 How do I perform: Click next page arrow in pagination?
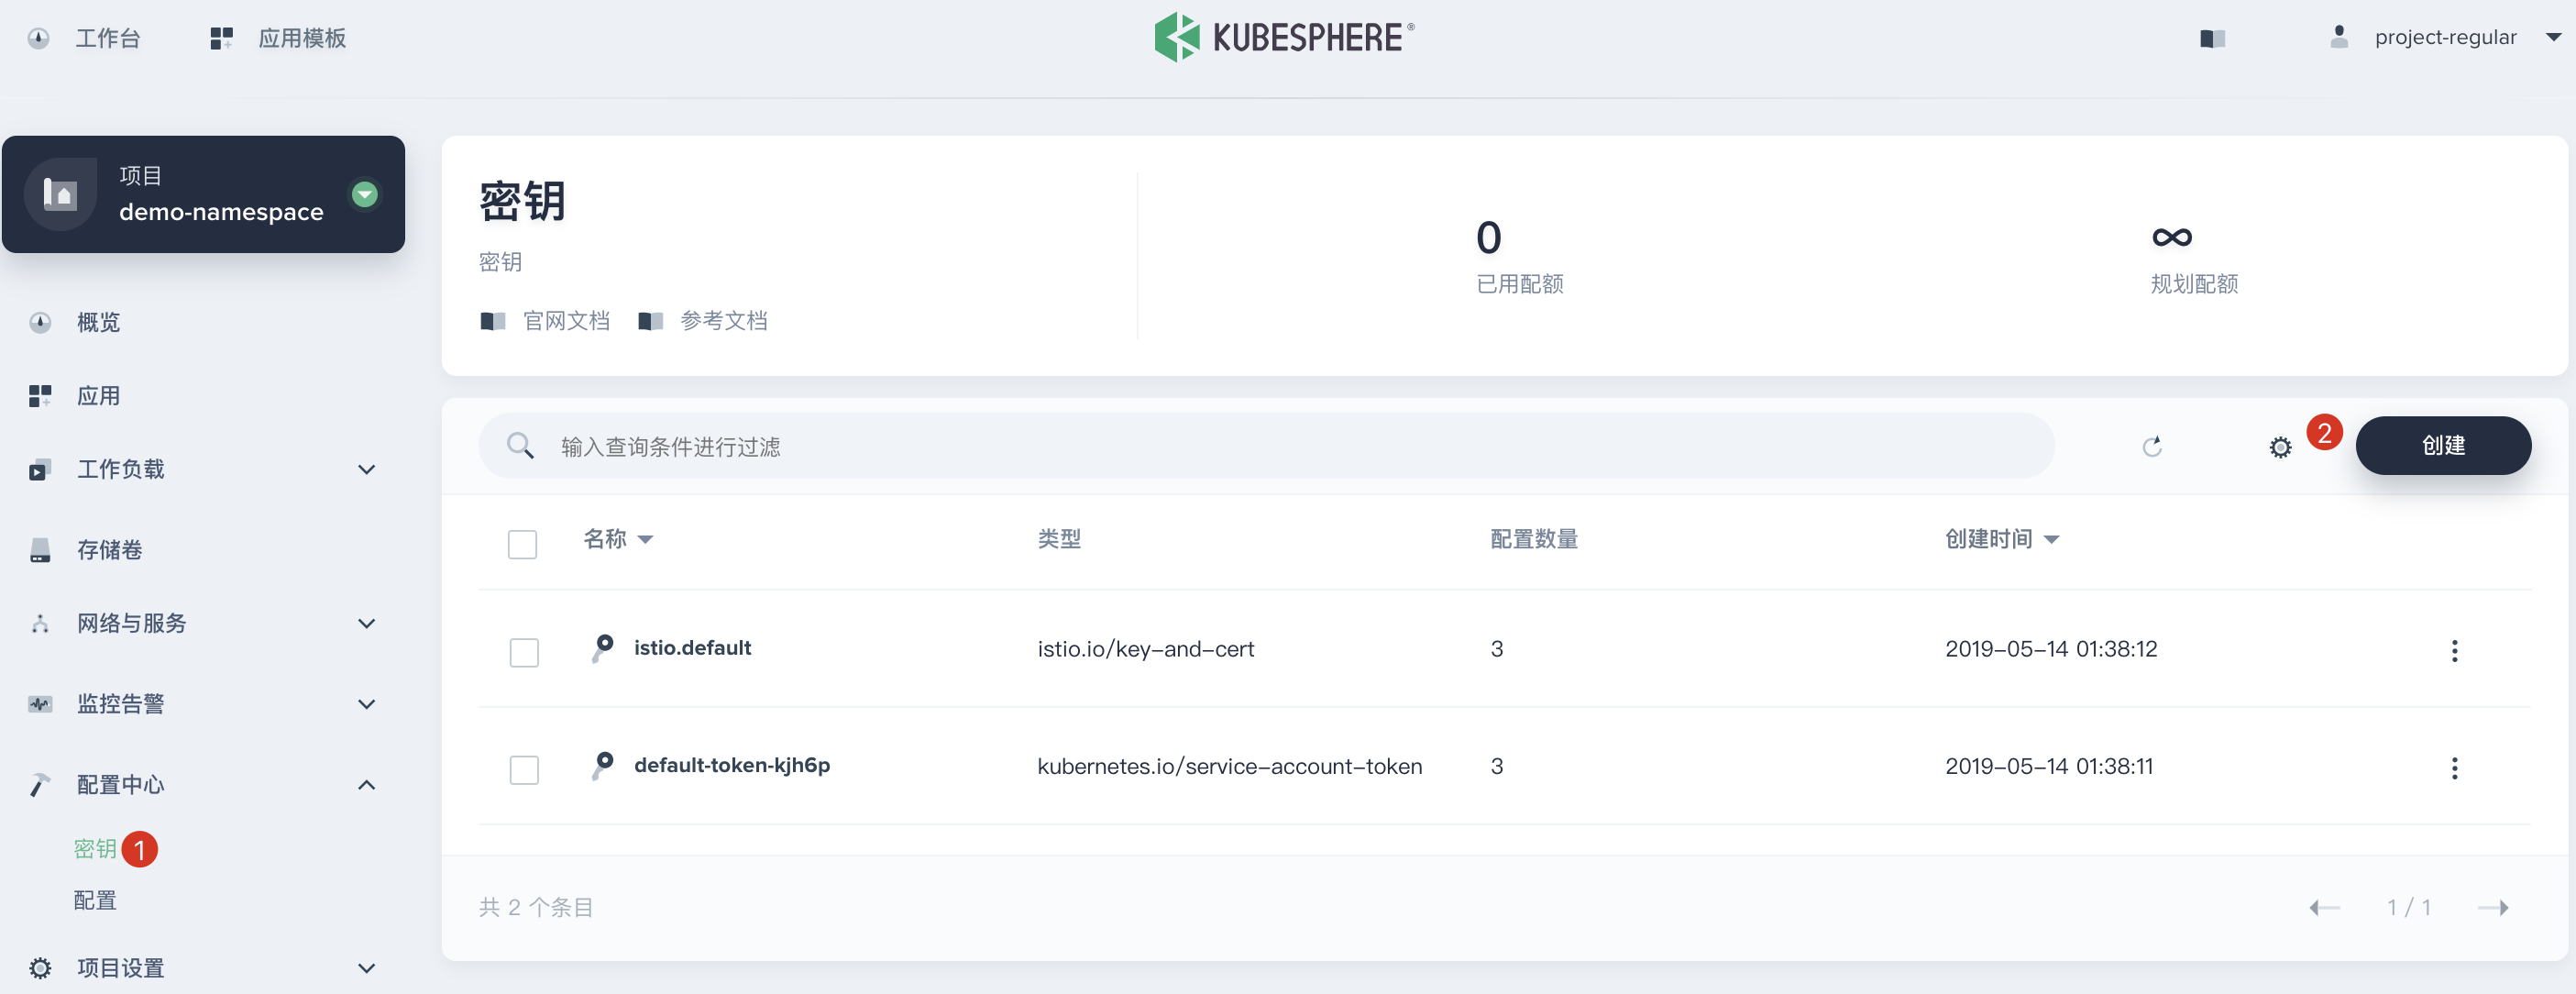tap(2493, 907)
